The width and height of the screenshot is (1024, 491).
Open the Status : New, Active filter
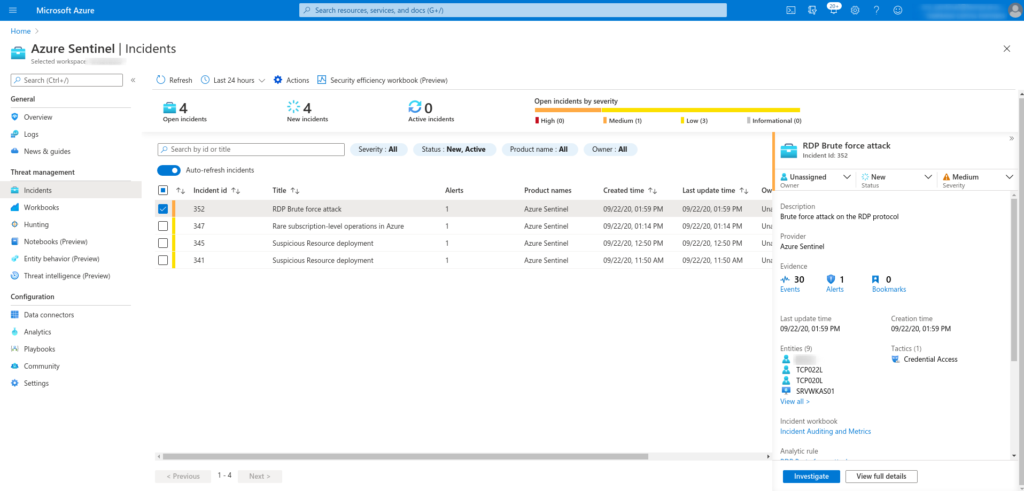tap(454, 150)
